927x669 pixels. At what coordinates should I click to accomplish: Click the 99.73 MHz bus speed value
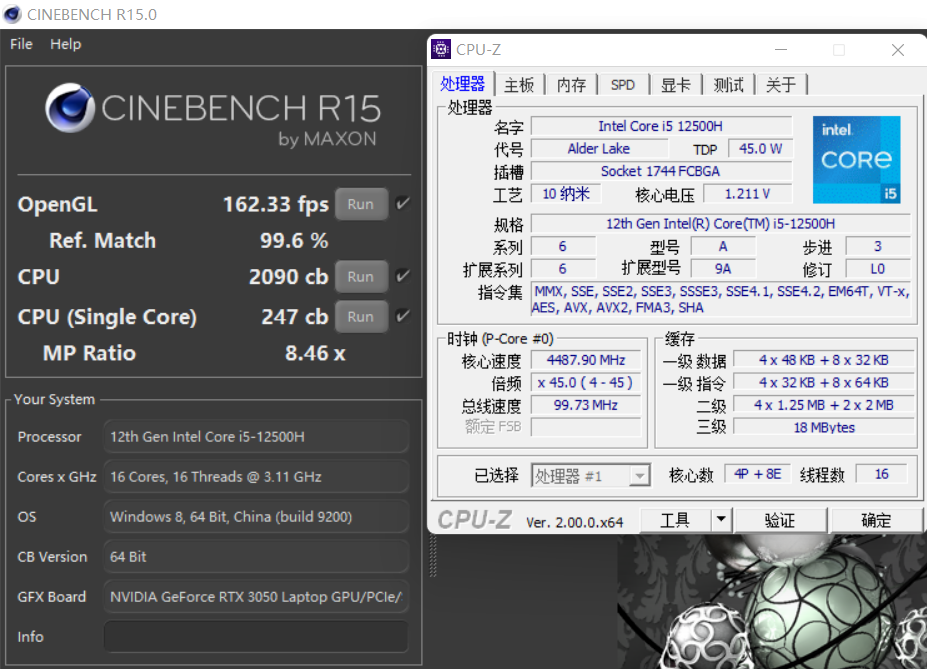586,405
